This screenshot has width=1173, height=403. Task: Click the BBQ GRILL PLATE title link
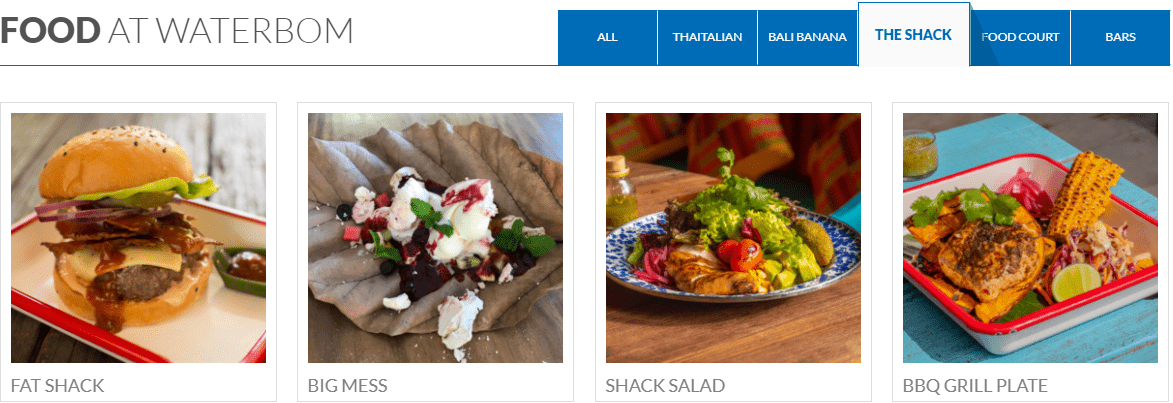975,386
